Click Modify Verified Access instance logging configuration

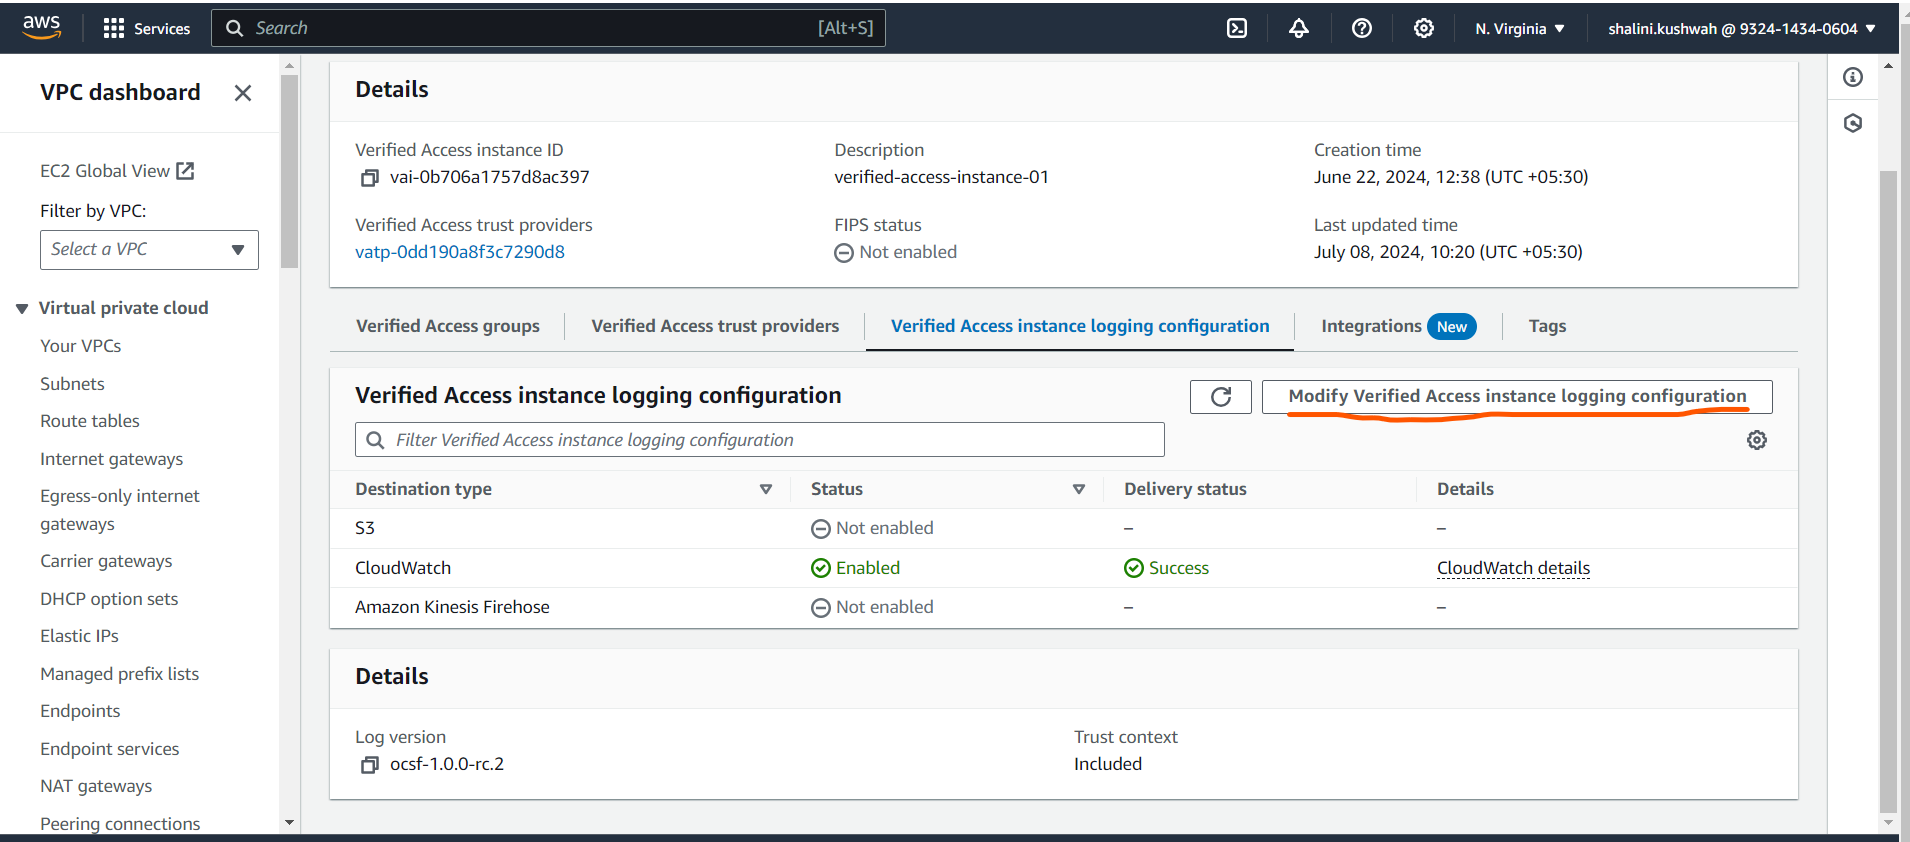(1517, 397)
